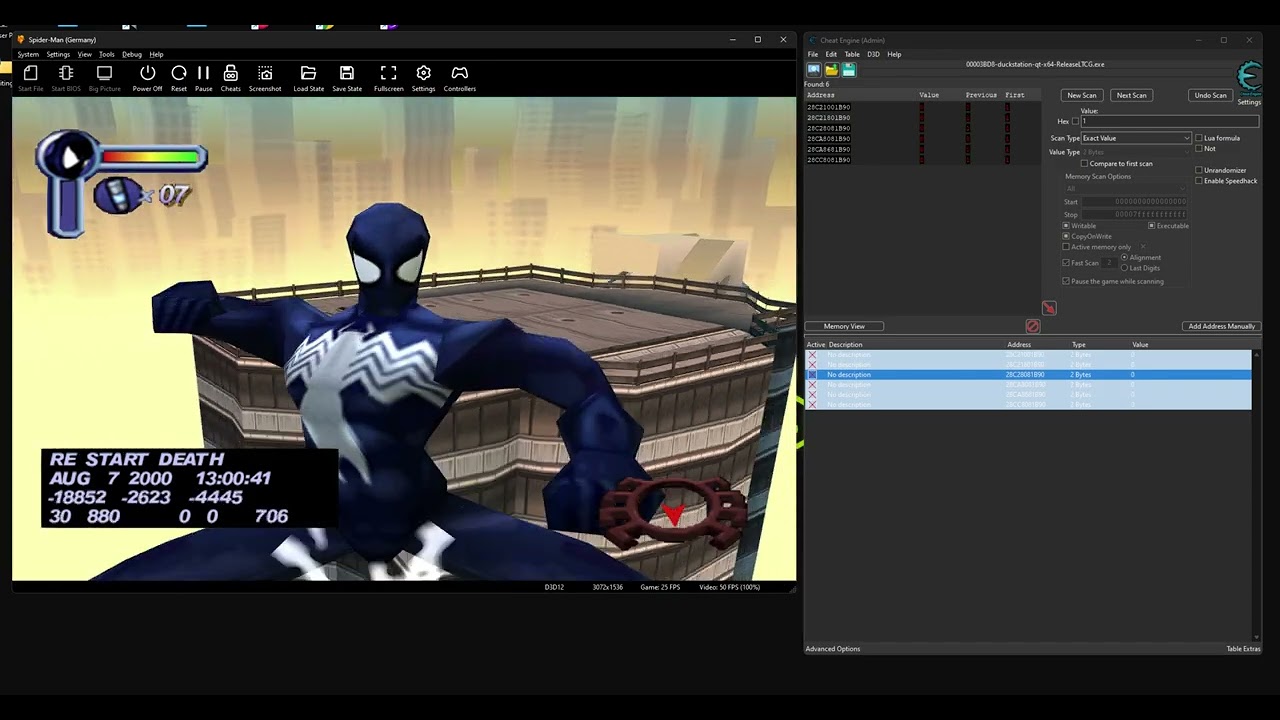Select the Last Digits radio button

click(1124, 268)
